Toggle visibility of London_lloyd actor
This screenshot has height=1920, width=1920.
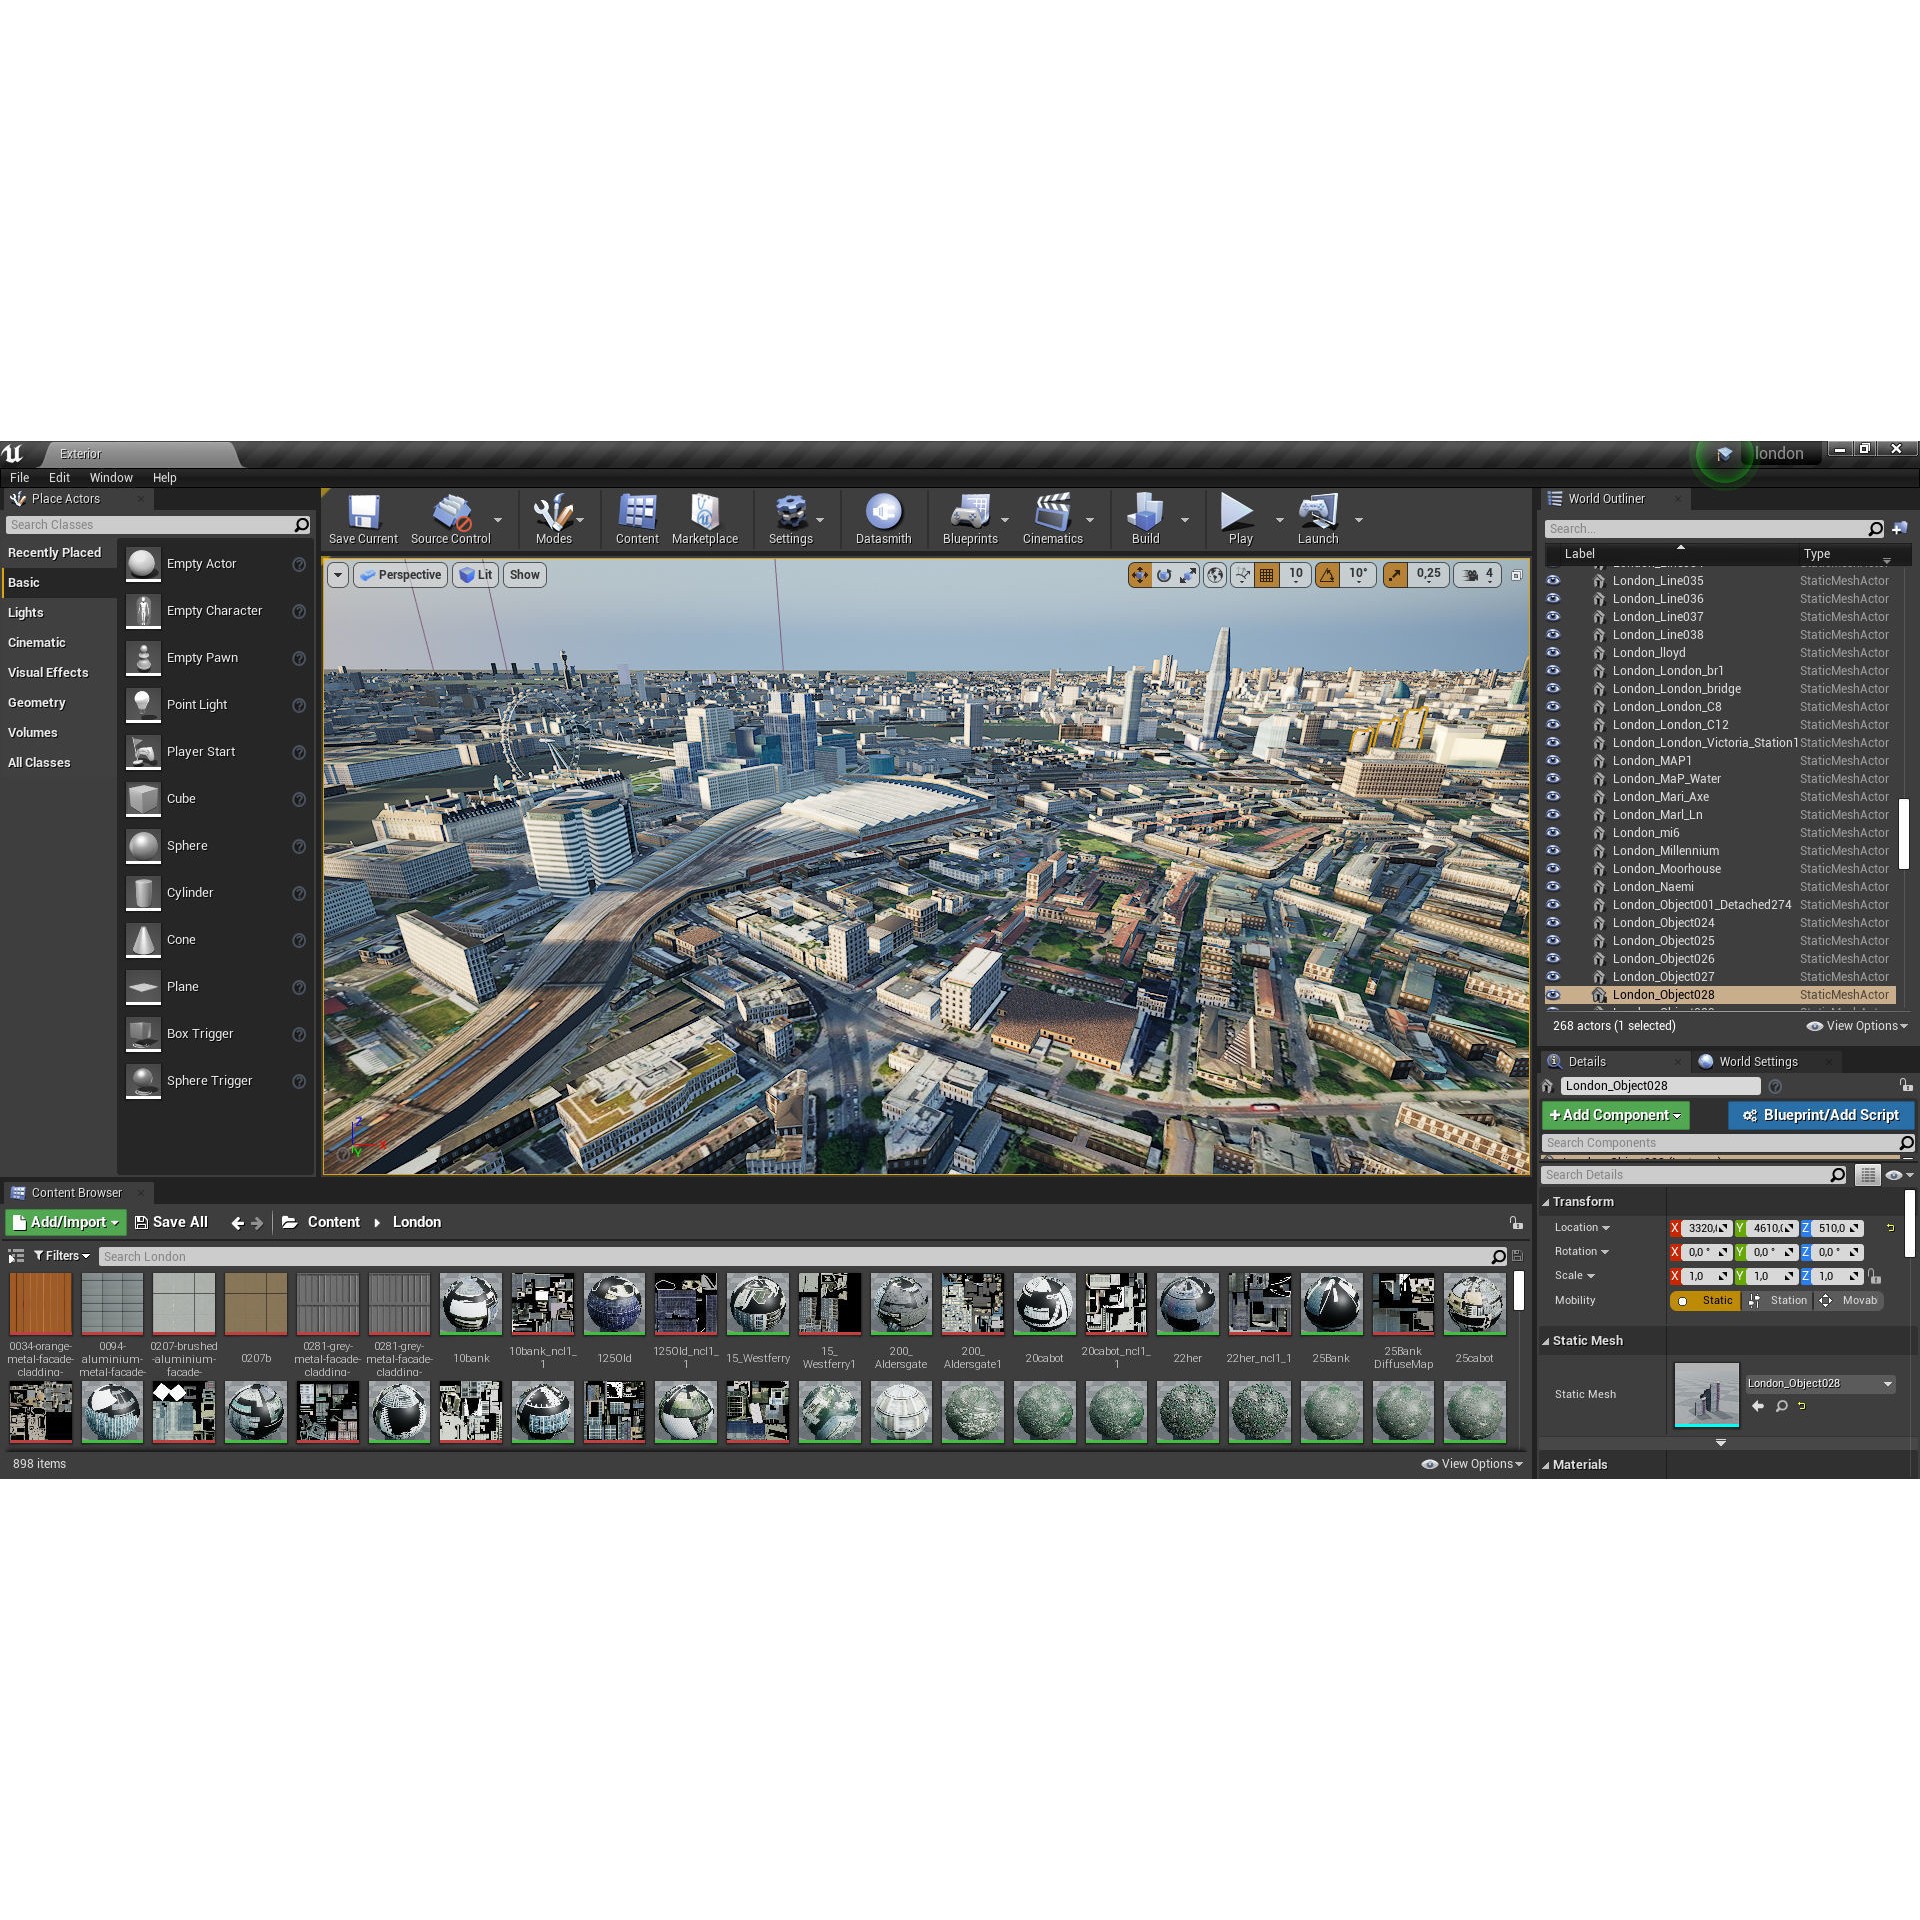point(1553,652)
